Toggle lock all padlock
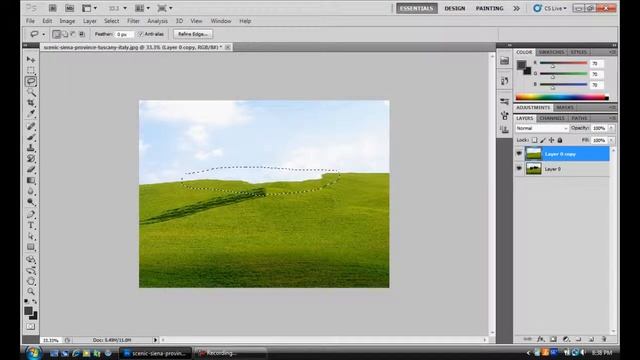This screenshot has width=640, height=360. [x=560, y=140]
